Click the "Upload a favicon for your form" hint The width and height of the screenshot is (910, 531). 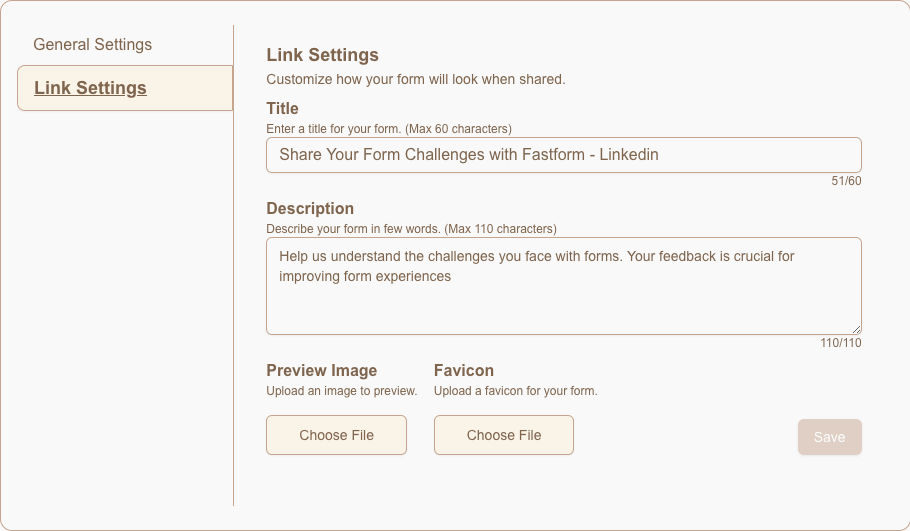(515, 391)
